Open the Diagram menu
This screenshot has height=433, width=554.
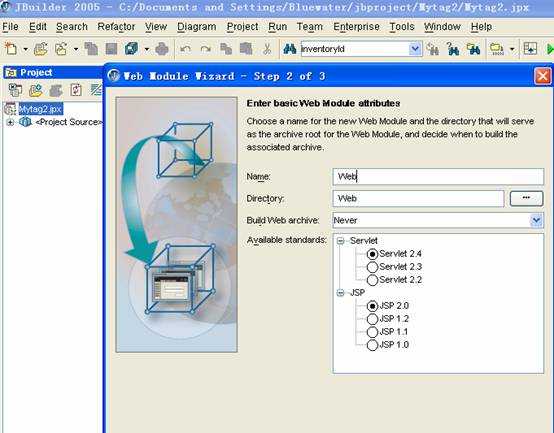point(197,27)
